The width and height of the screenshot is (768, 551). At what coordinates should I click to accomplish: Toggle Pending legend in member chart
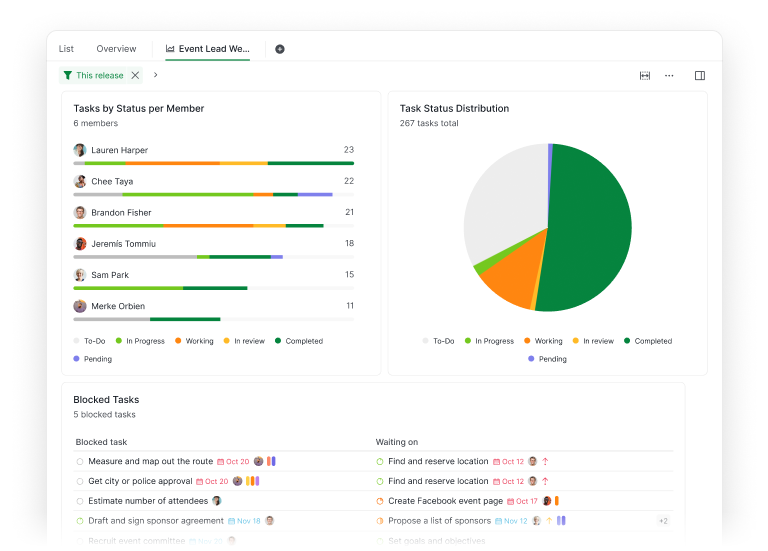[x=93, y=359]
